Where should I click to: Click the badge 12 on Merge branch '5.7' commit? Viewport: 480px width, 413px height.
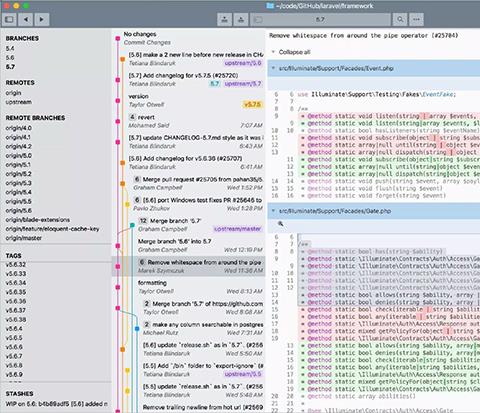[143, 221]
